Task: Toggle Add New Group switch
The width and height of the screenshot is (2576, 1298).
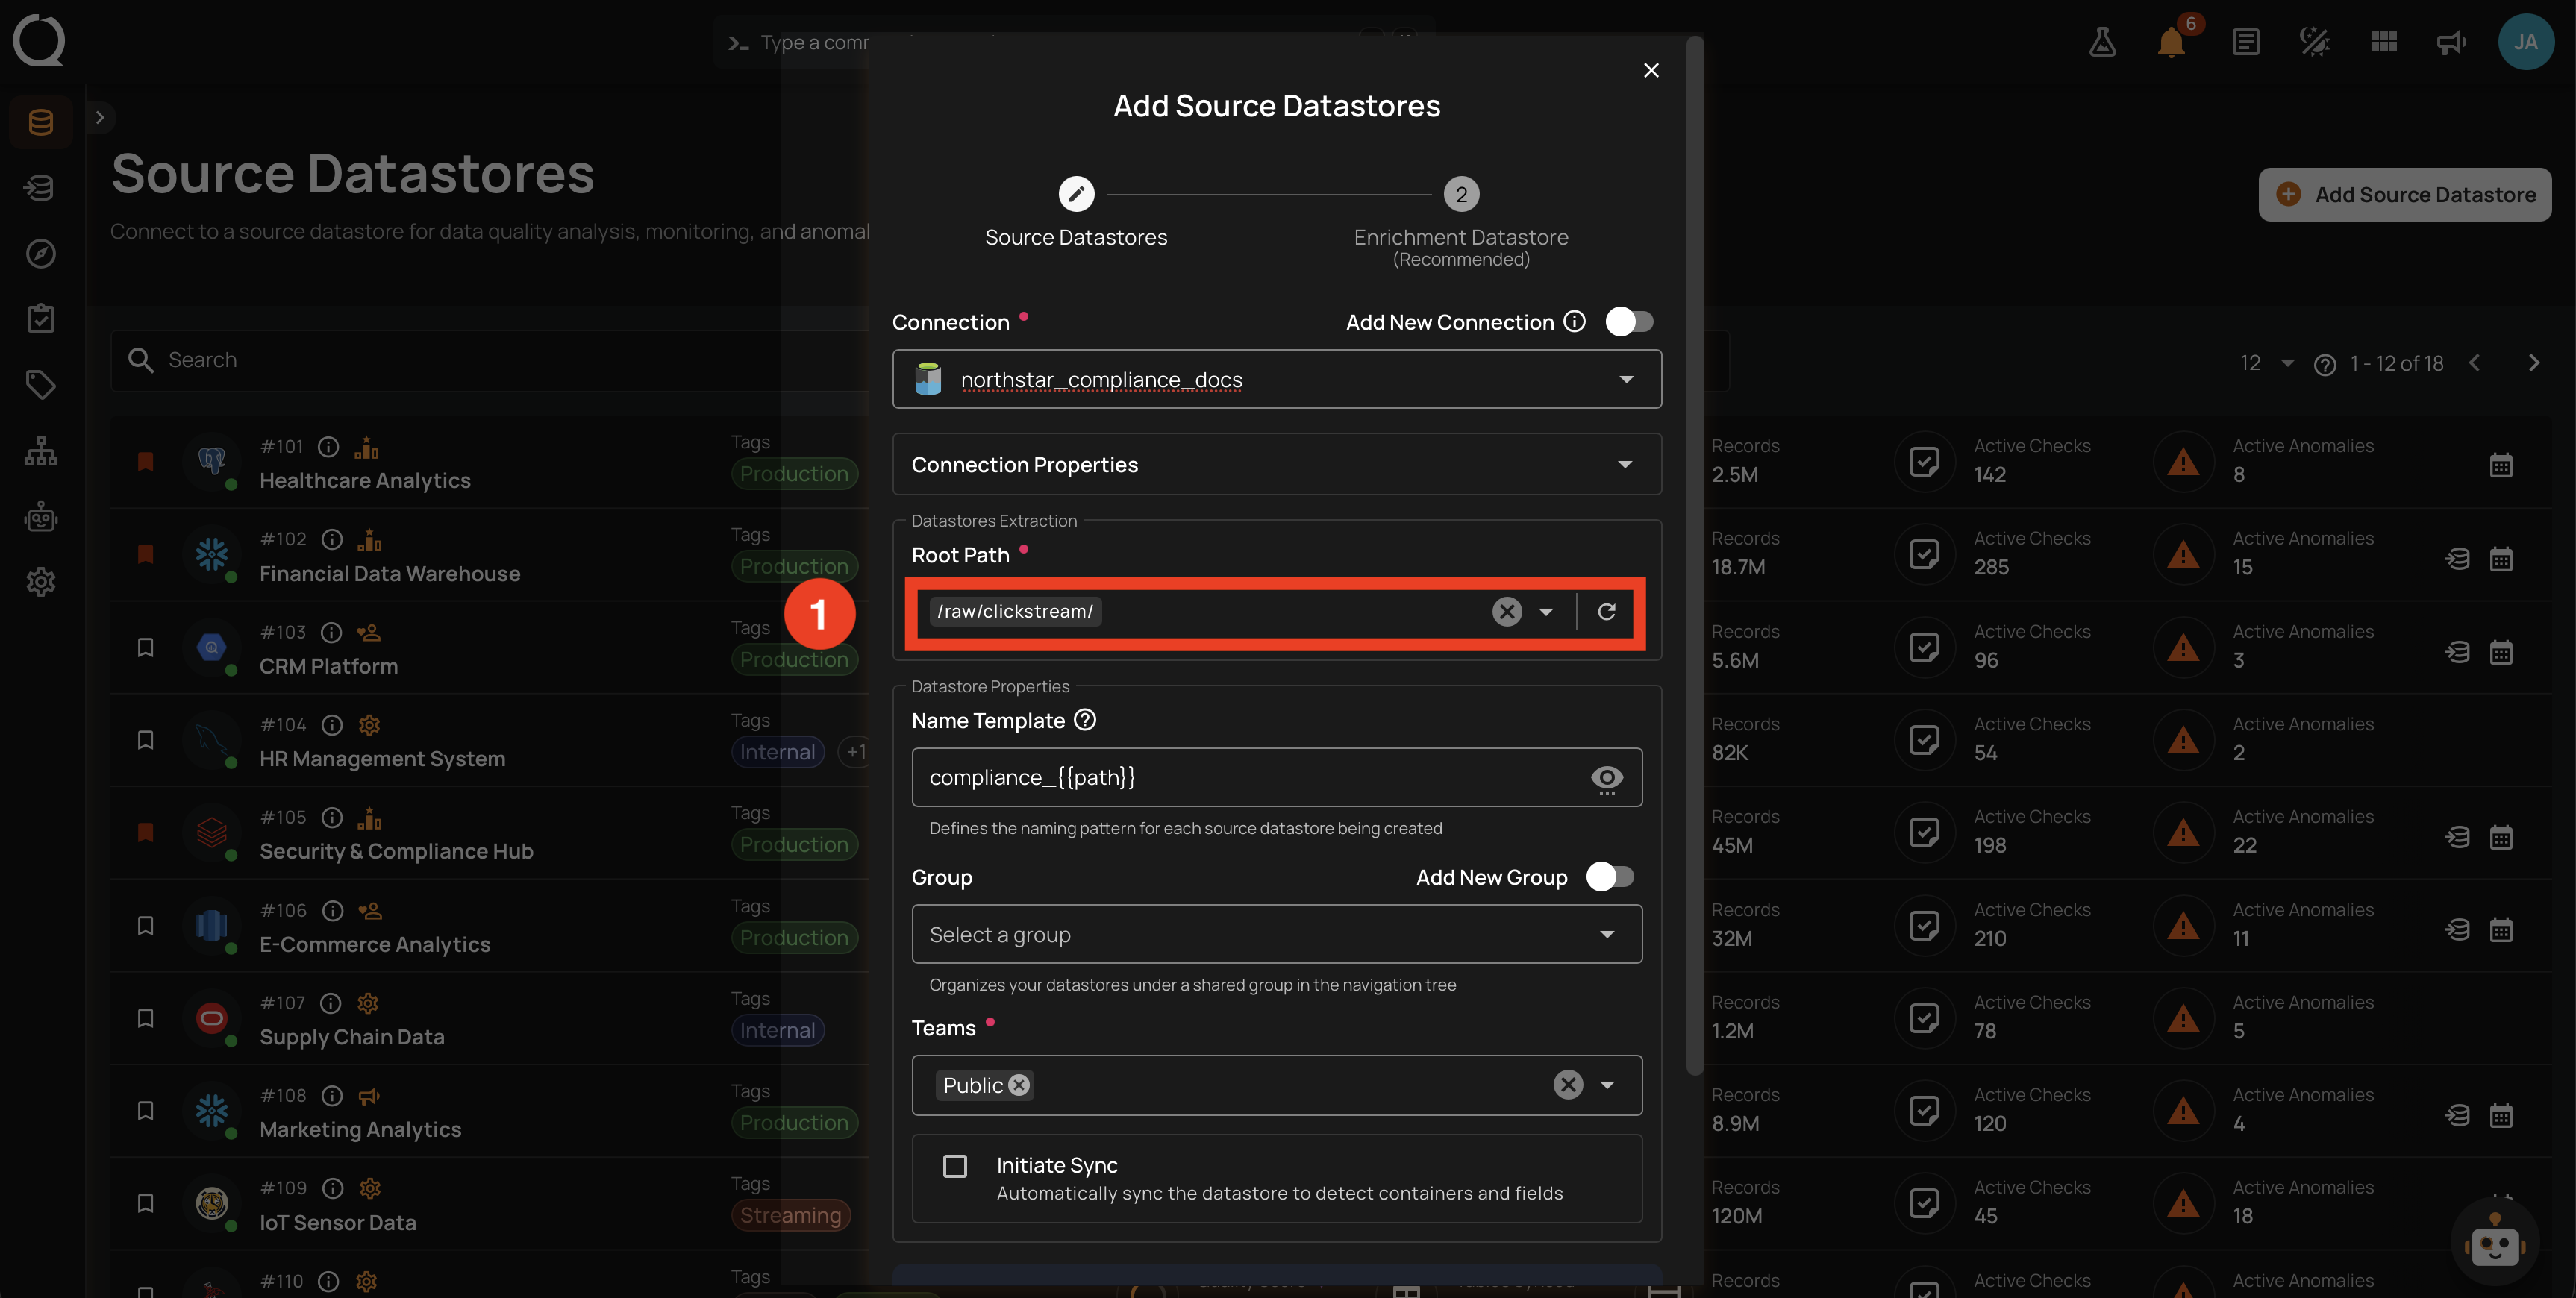Action: coord(1610,877)
